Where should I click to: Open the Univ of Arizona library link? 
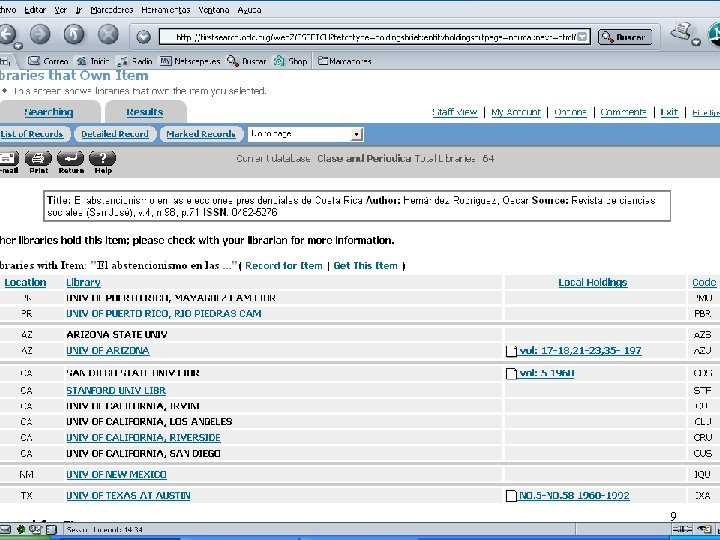click(108, 351)
